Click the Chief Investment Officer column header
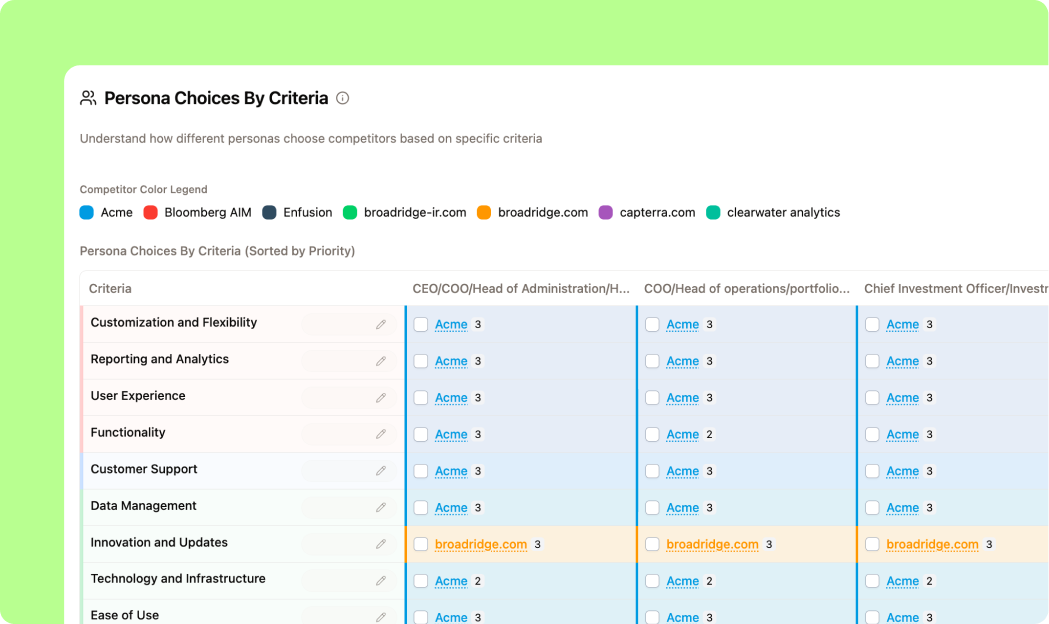The width and height of the screenshot is (1049, 624). point(956,289)
